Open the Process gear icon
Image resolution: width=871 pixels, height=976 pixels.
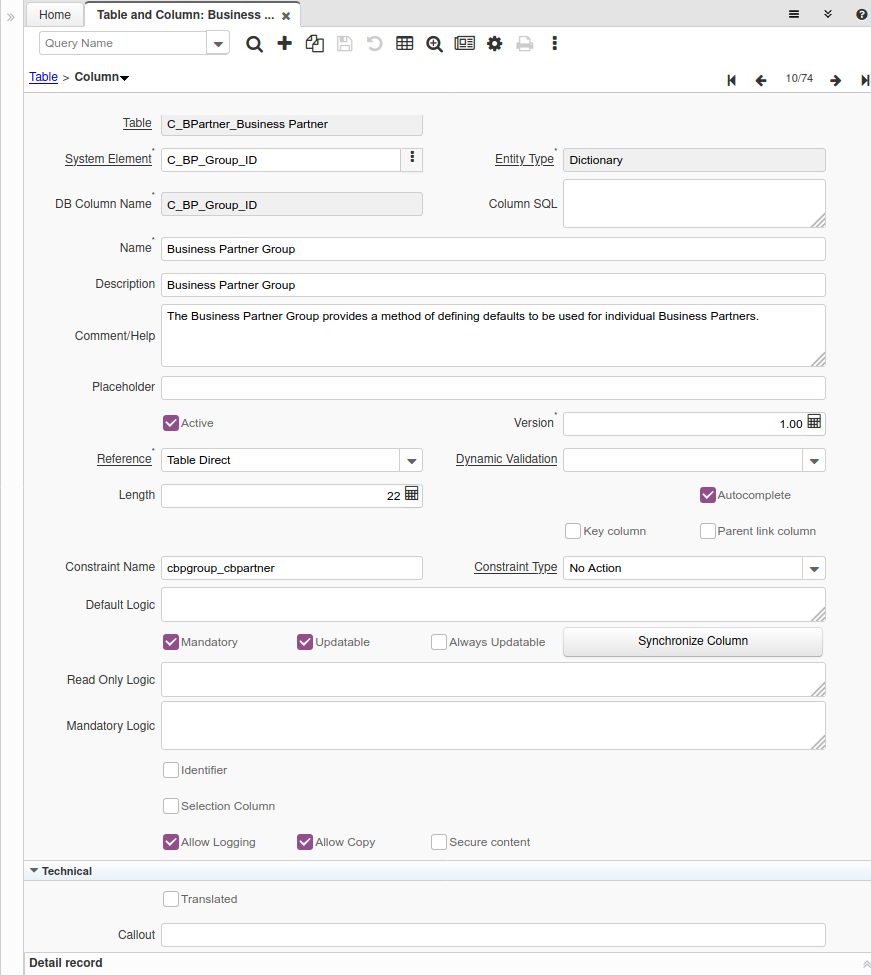click(x=495, y=44)
